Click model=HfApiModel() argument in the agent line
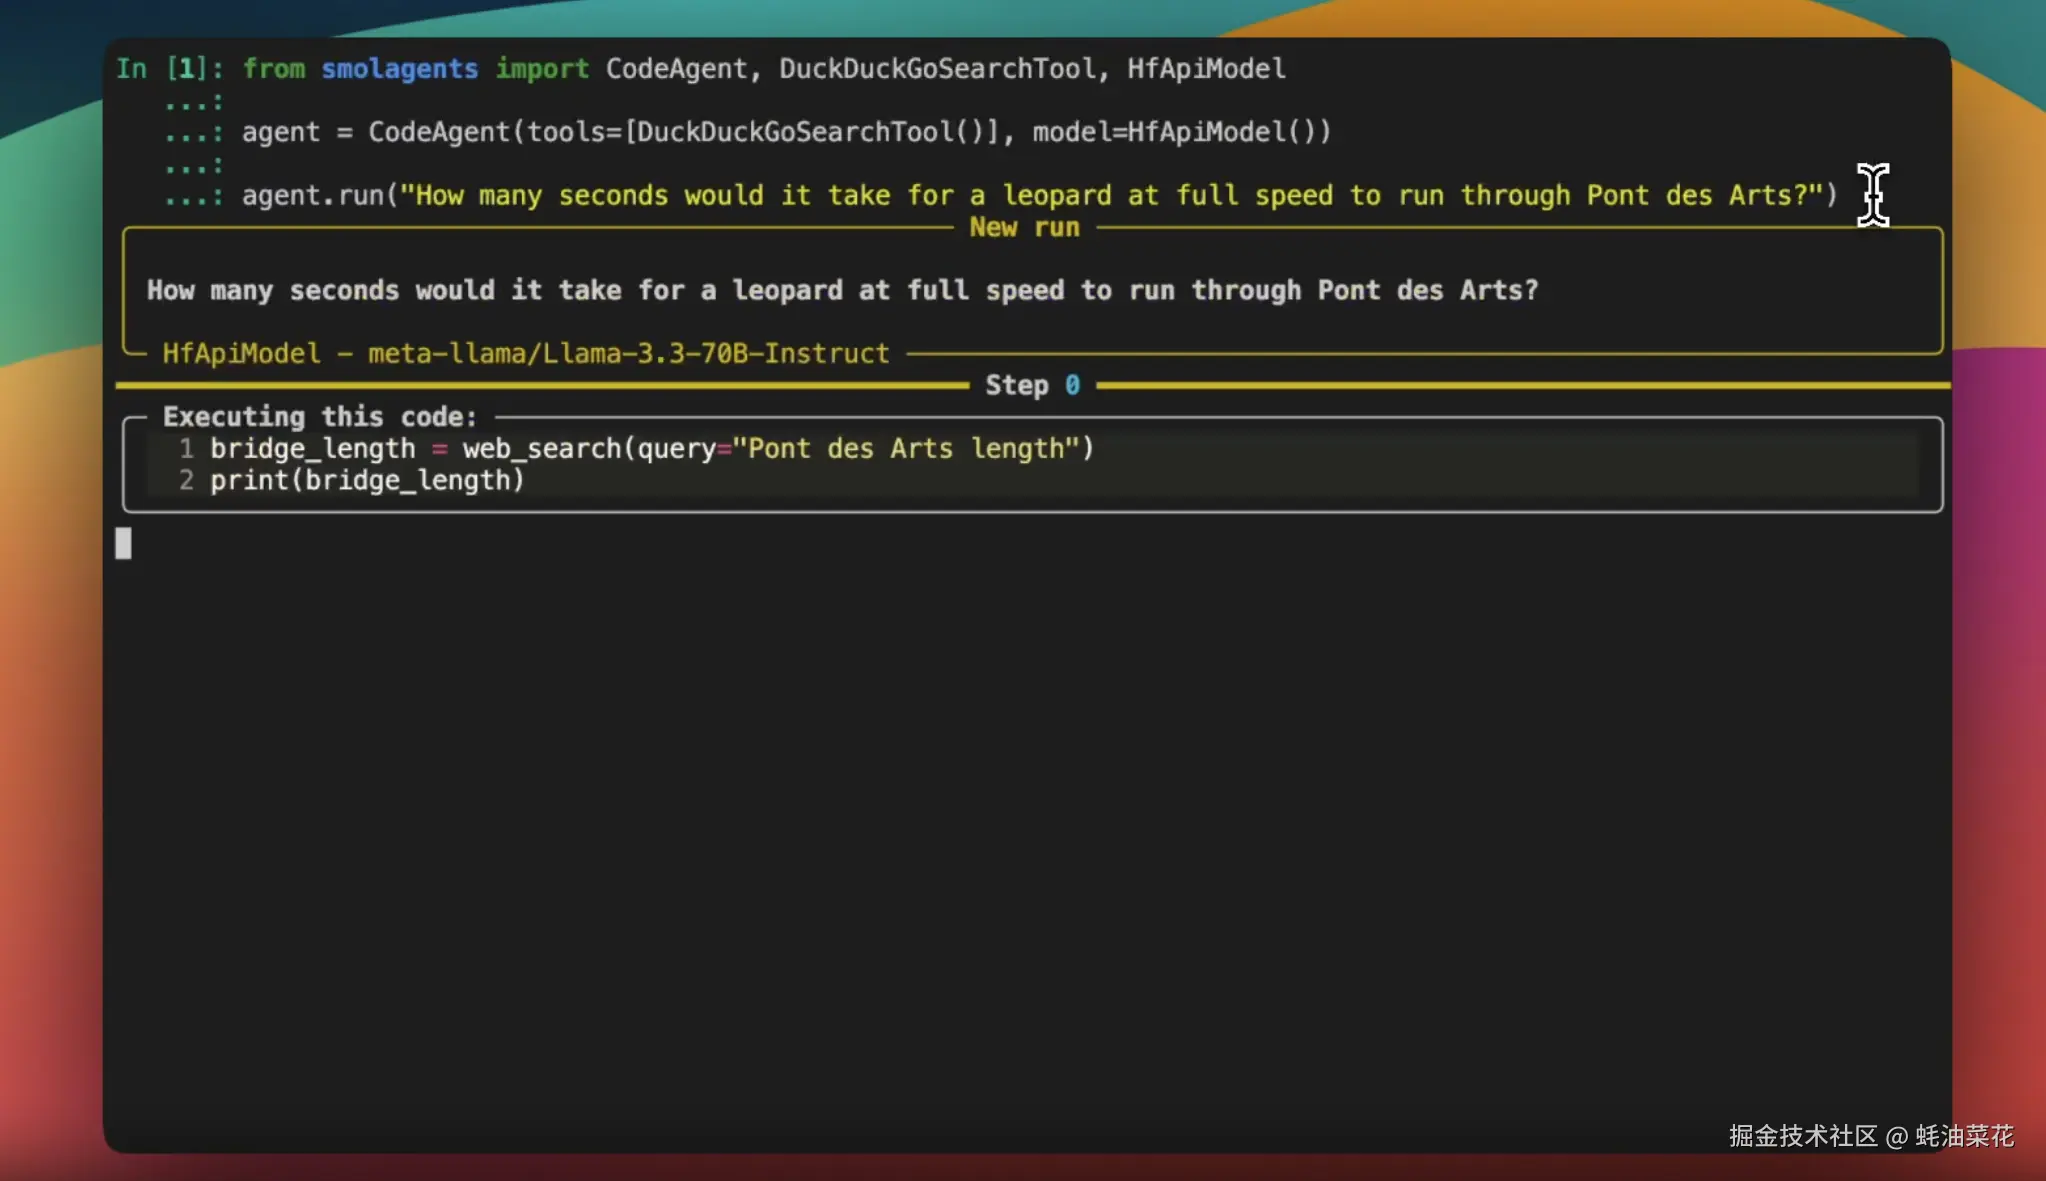The width and height of the screenshot is (2046, 1181). tap(1180, 132)
